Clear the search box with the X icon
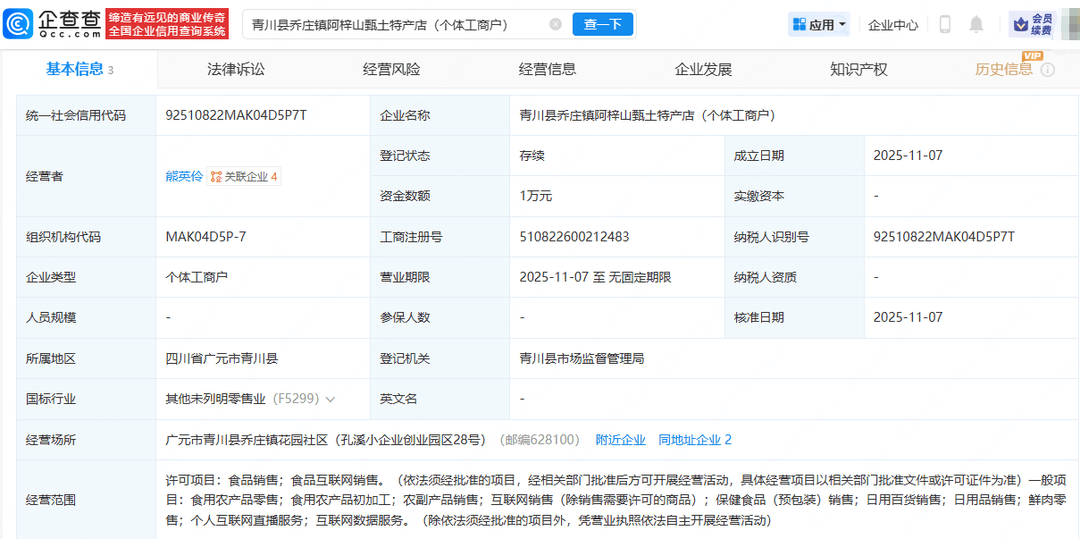The height and width of the screenshot is (539, 1080). point(555,25)
